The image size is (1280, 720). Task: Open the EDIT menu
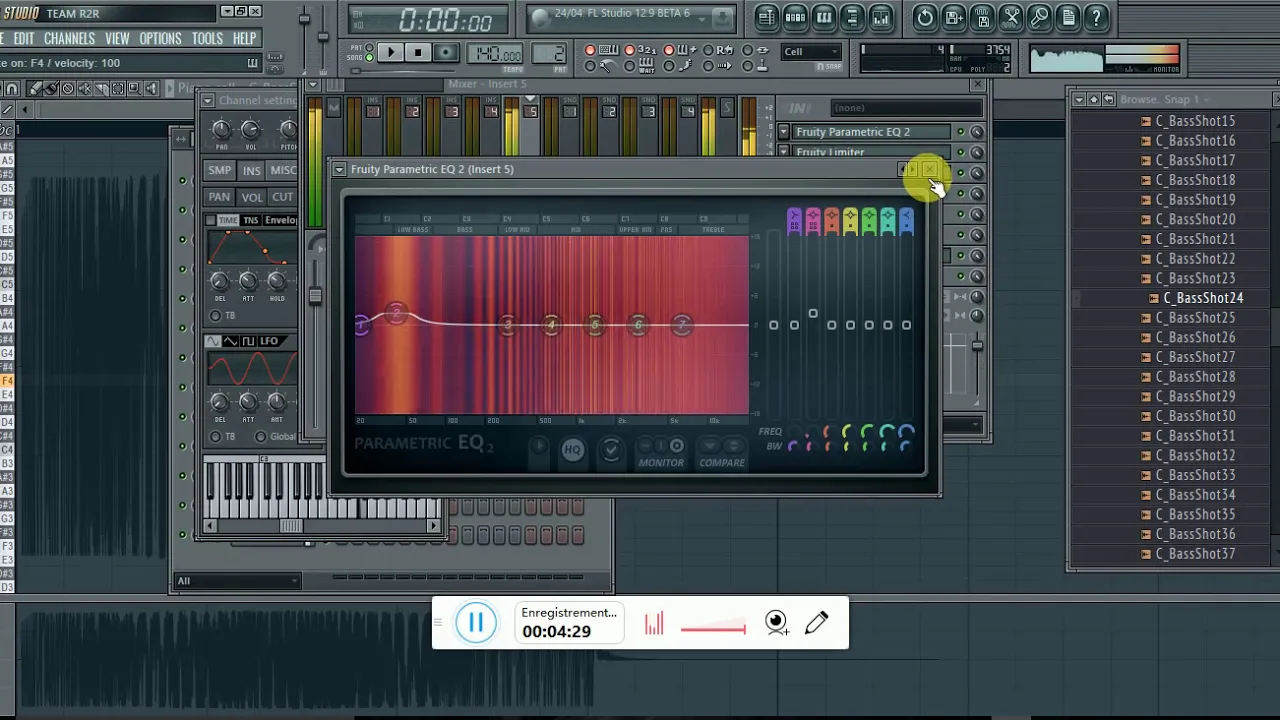click(x=24, y=38)
